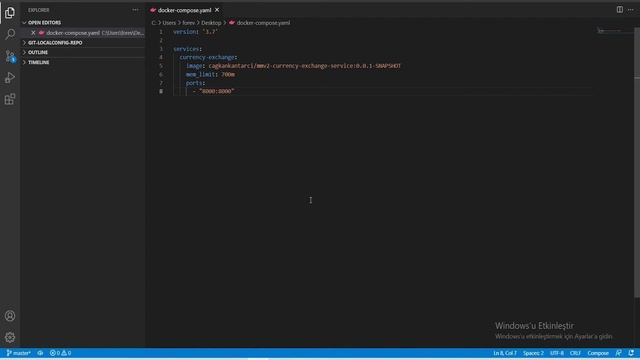Screen dimensions: 640x360
Task: Click the "8000:8000" port mapping
Action: tap(217, 91)
